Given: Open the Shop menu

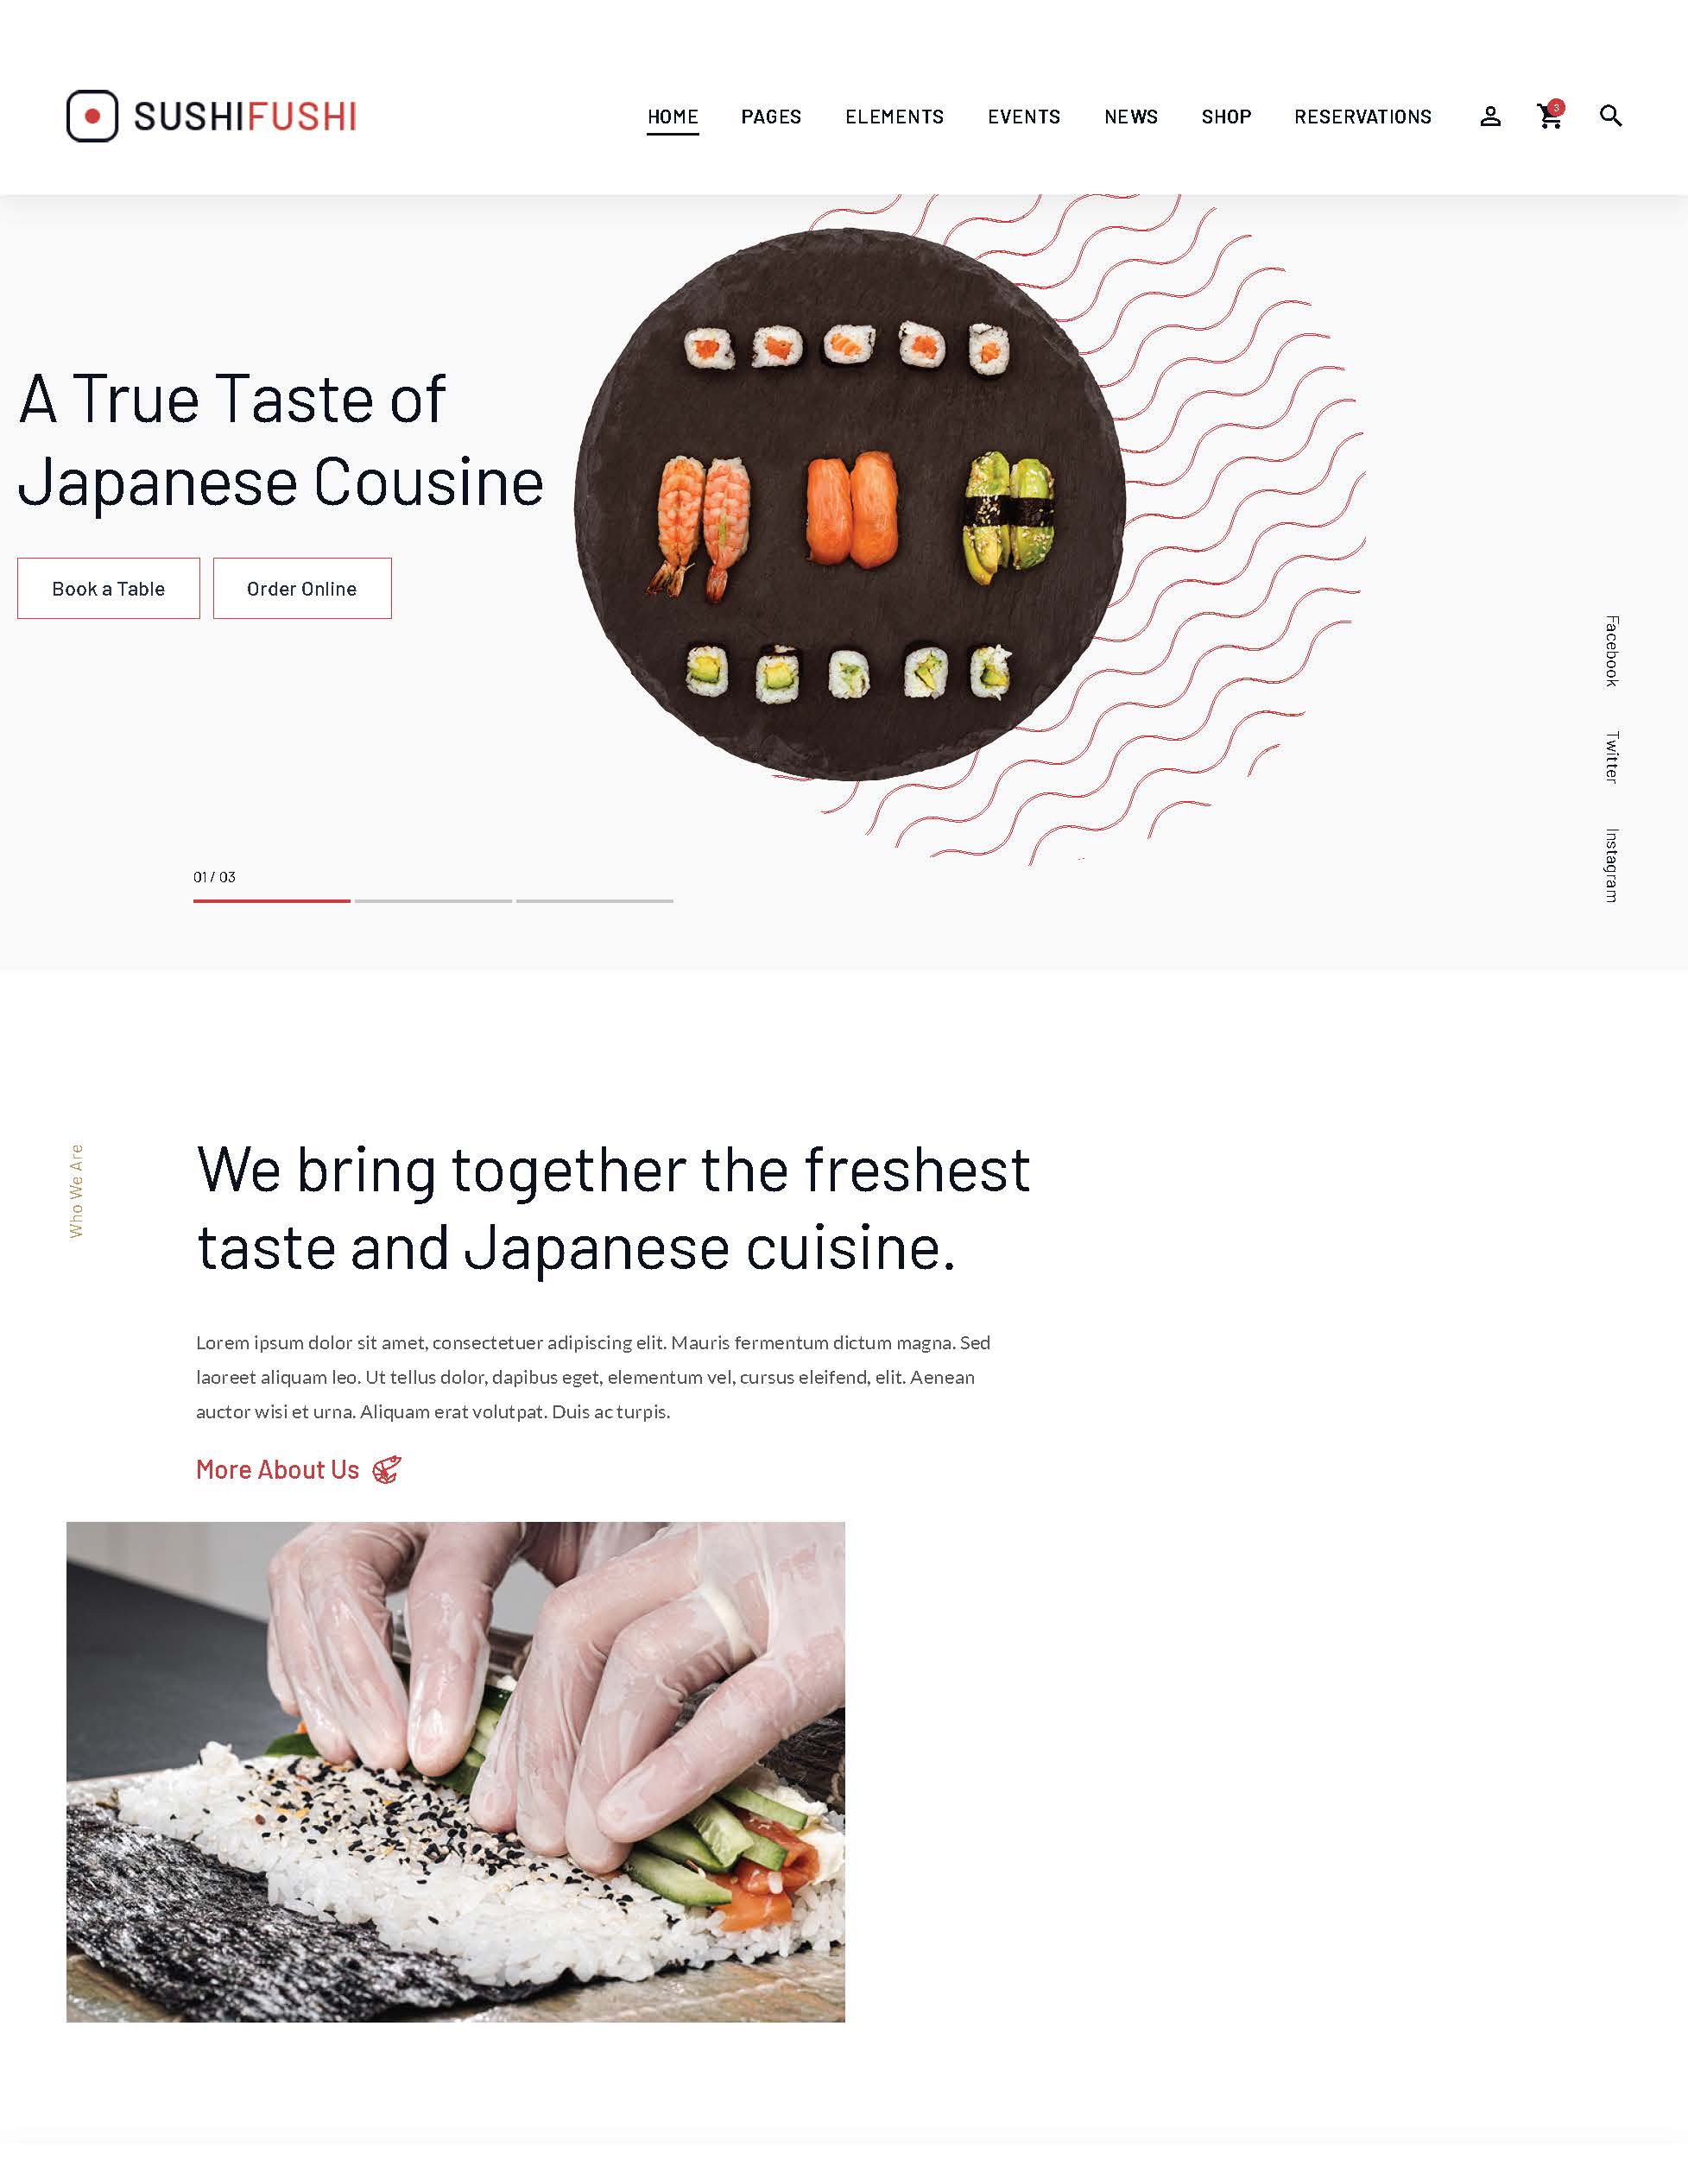Looking at the screenshot, I should [x=1226, y=117].
